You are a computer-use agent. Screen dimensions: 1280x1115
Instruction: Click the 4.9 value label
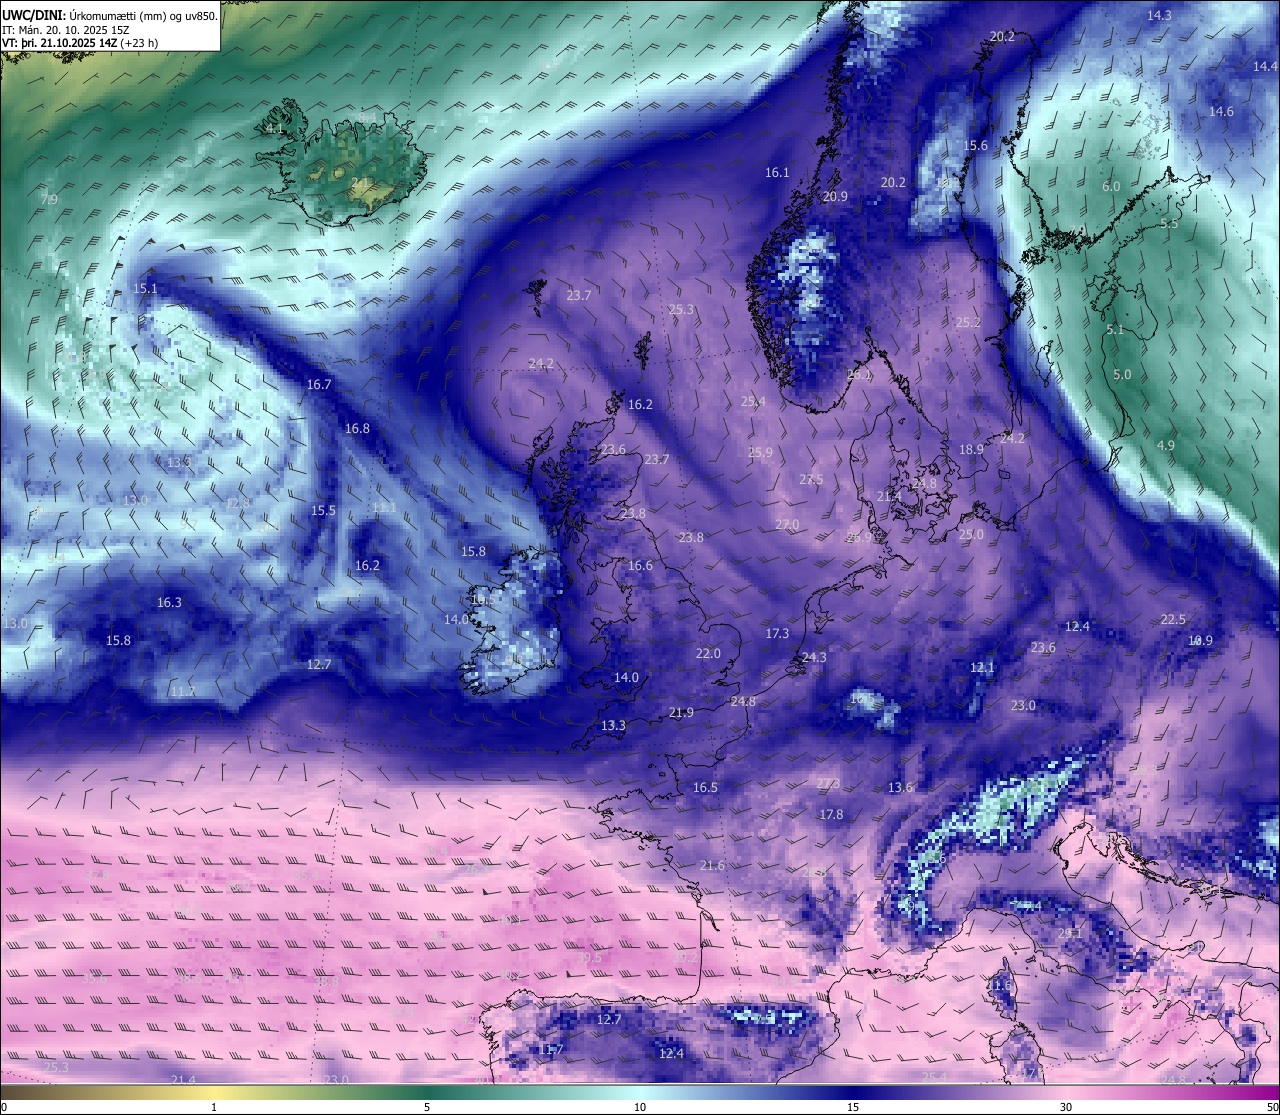coord(1165,444)
